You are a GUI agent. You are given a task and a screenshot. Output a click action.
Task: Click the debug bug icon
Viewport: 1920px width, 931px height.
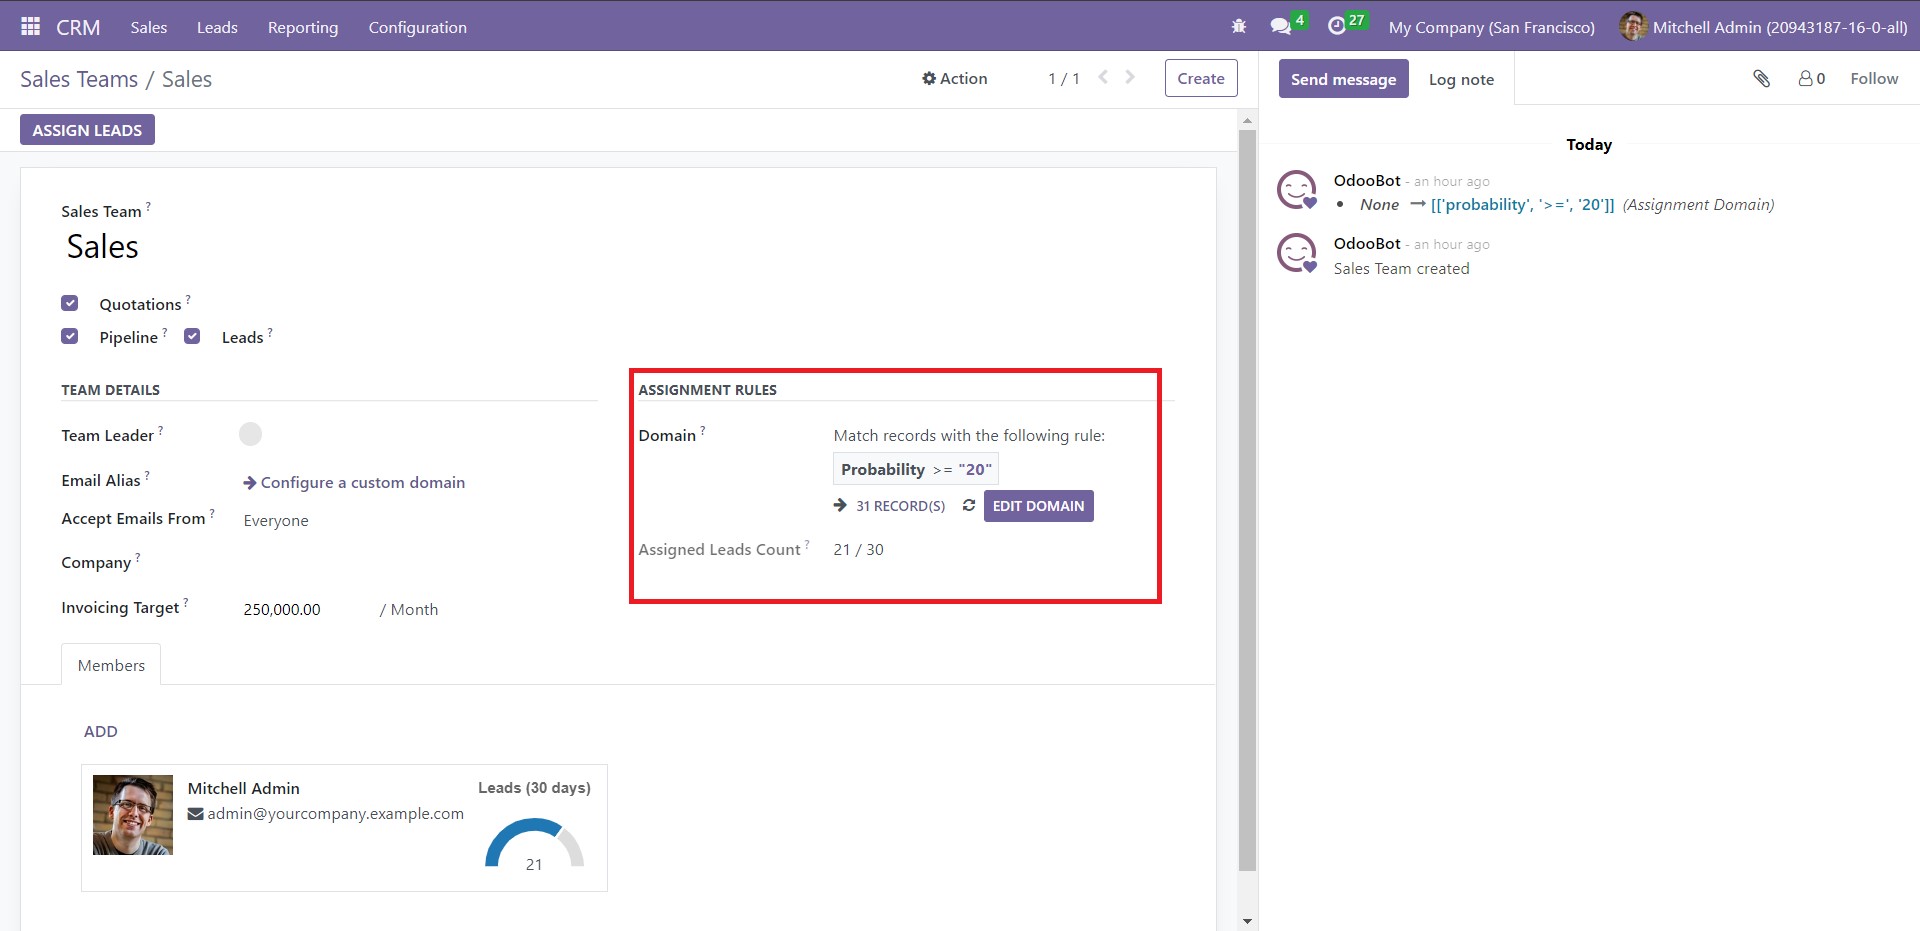coord(1239,27)
